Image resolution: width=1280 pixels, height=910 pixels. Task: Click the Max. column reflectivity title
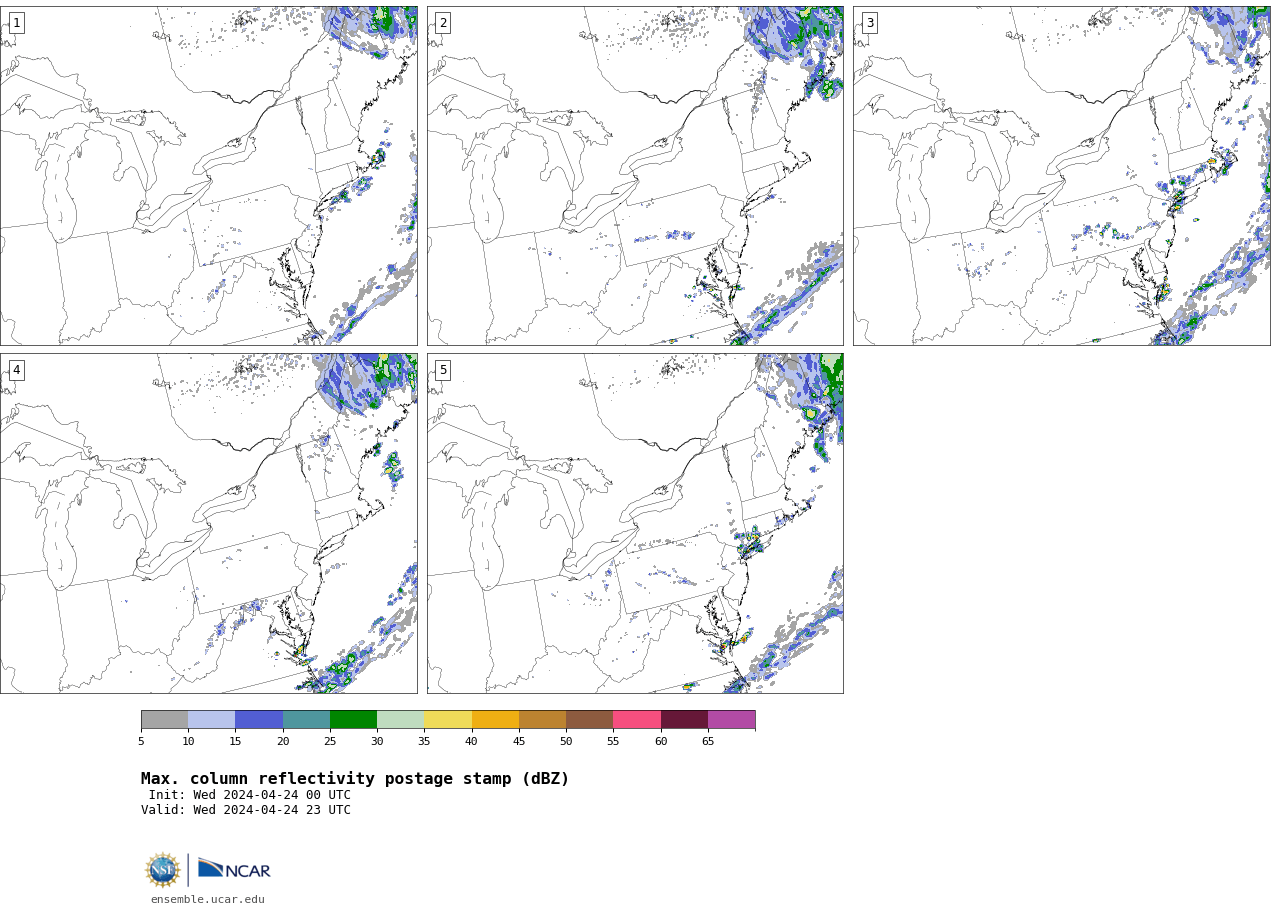(x=355, y=779)
